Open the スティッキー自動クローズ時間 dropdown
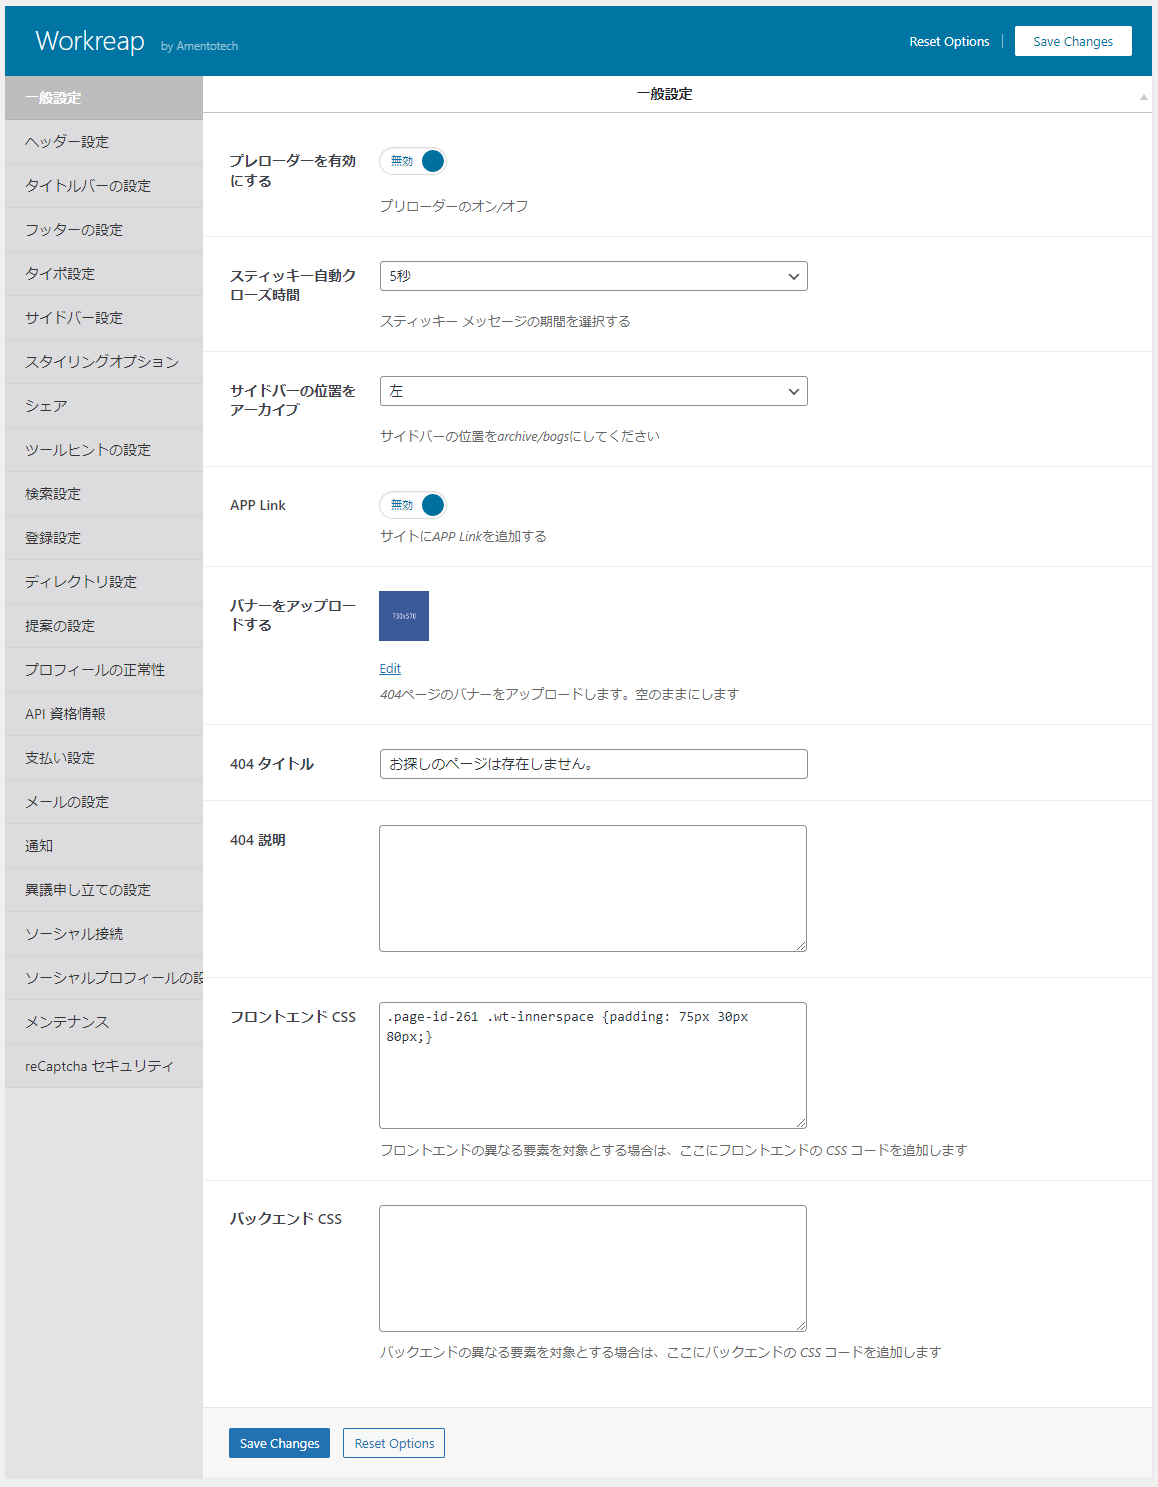Image resolution: width=1158 pixels, height=1487 pixels. click(593, 276)
